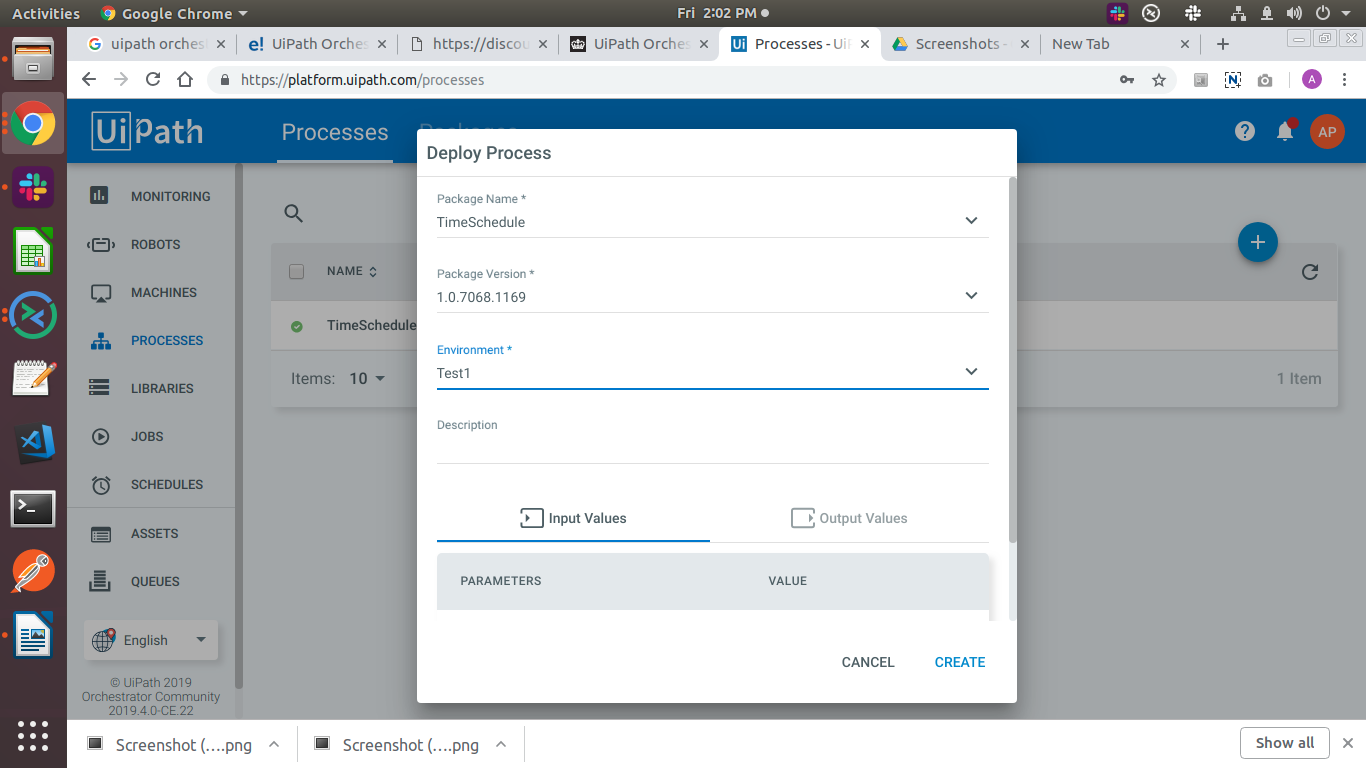Expand the Environment dropdown
This screenshot has height=768, width=1366.
pos(971,372)
